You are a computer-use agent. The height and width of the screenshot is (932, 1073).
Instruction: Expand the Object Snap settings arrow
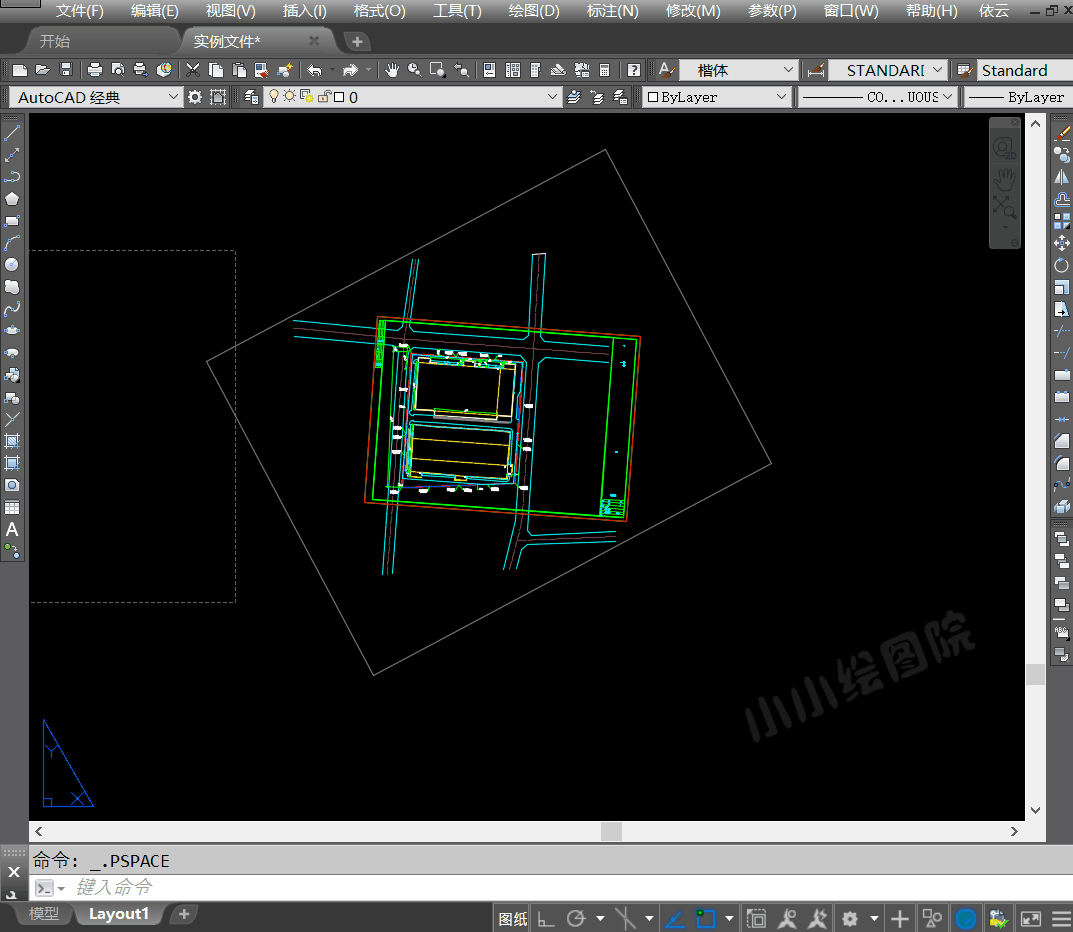(729, 918)
